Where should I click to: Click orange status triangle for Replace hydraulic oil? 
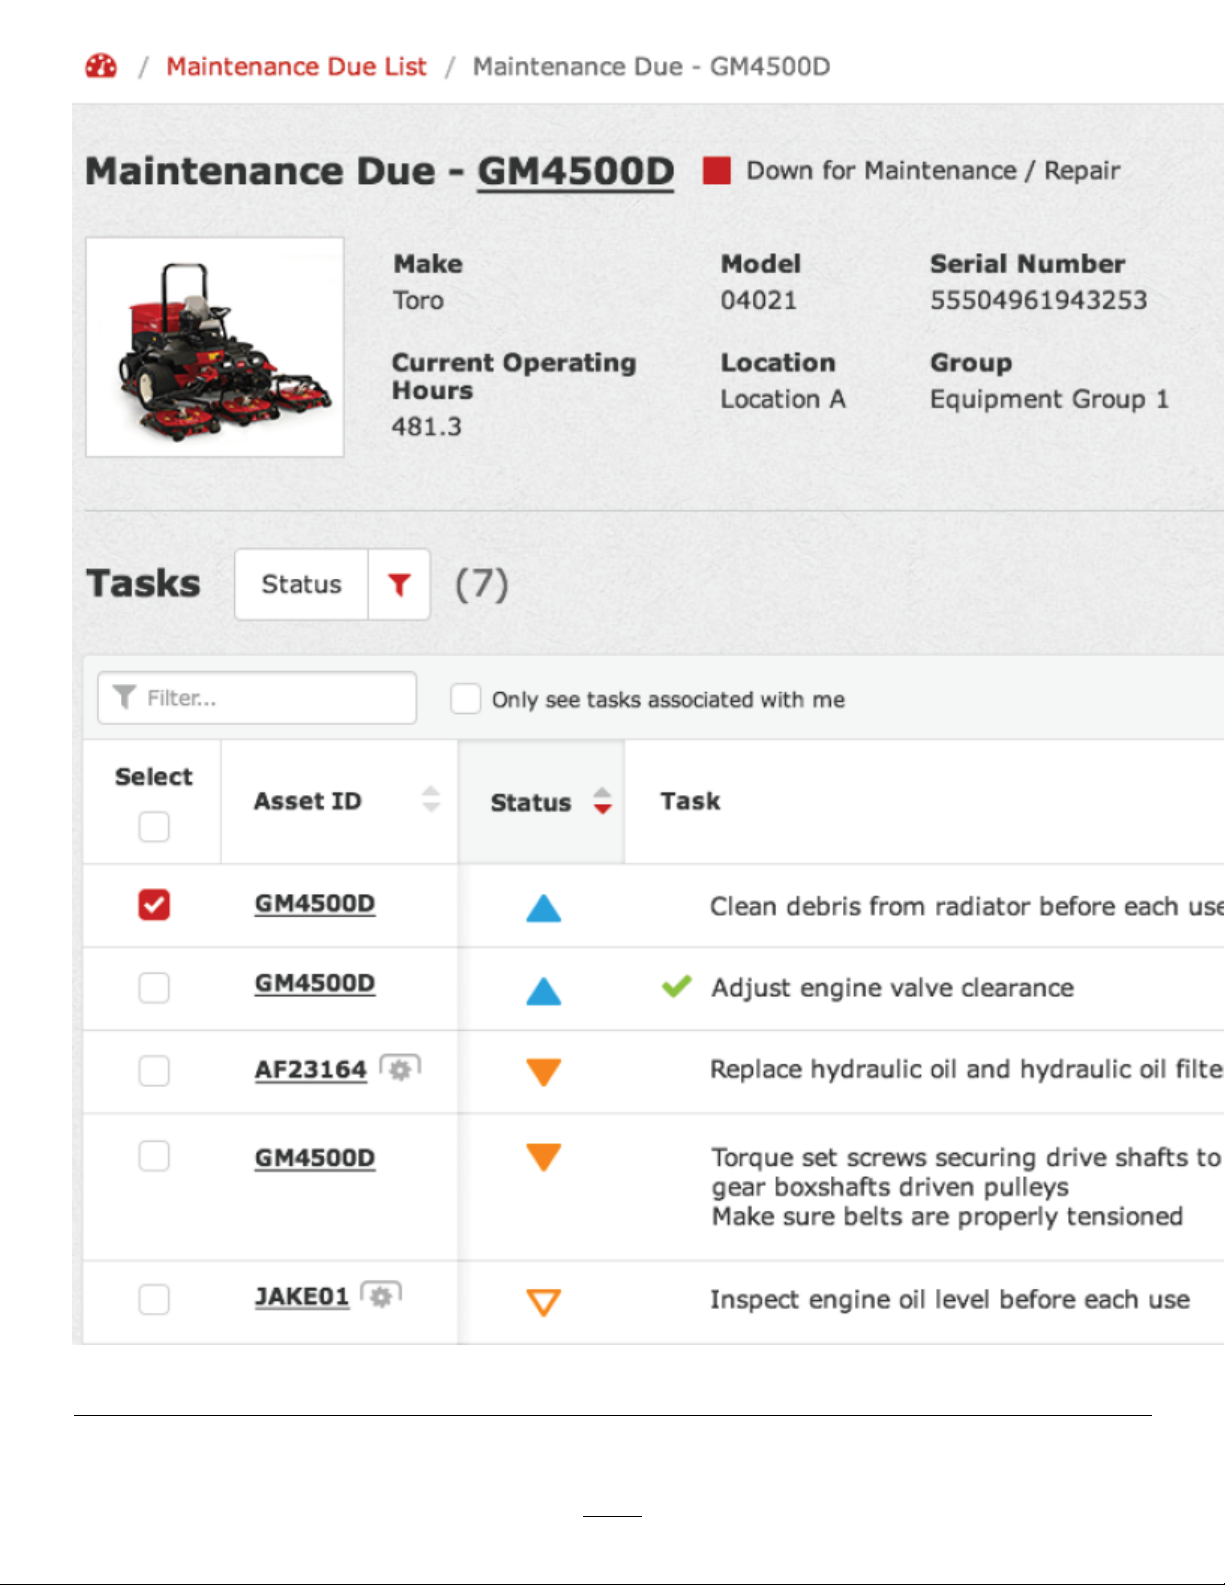point(544,1072)
